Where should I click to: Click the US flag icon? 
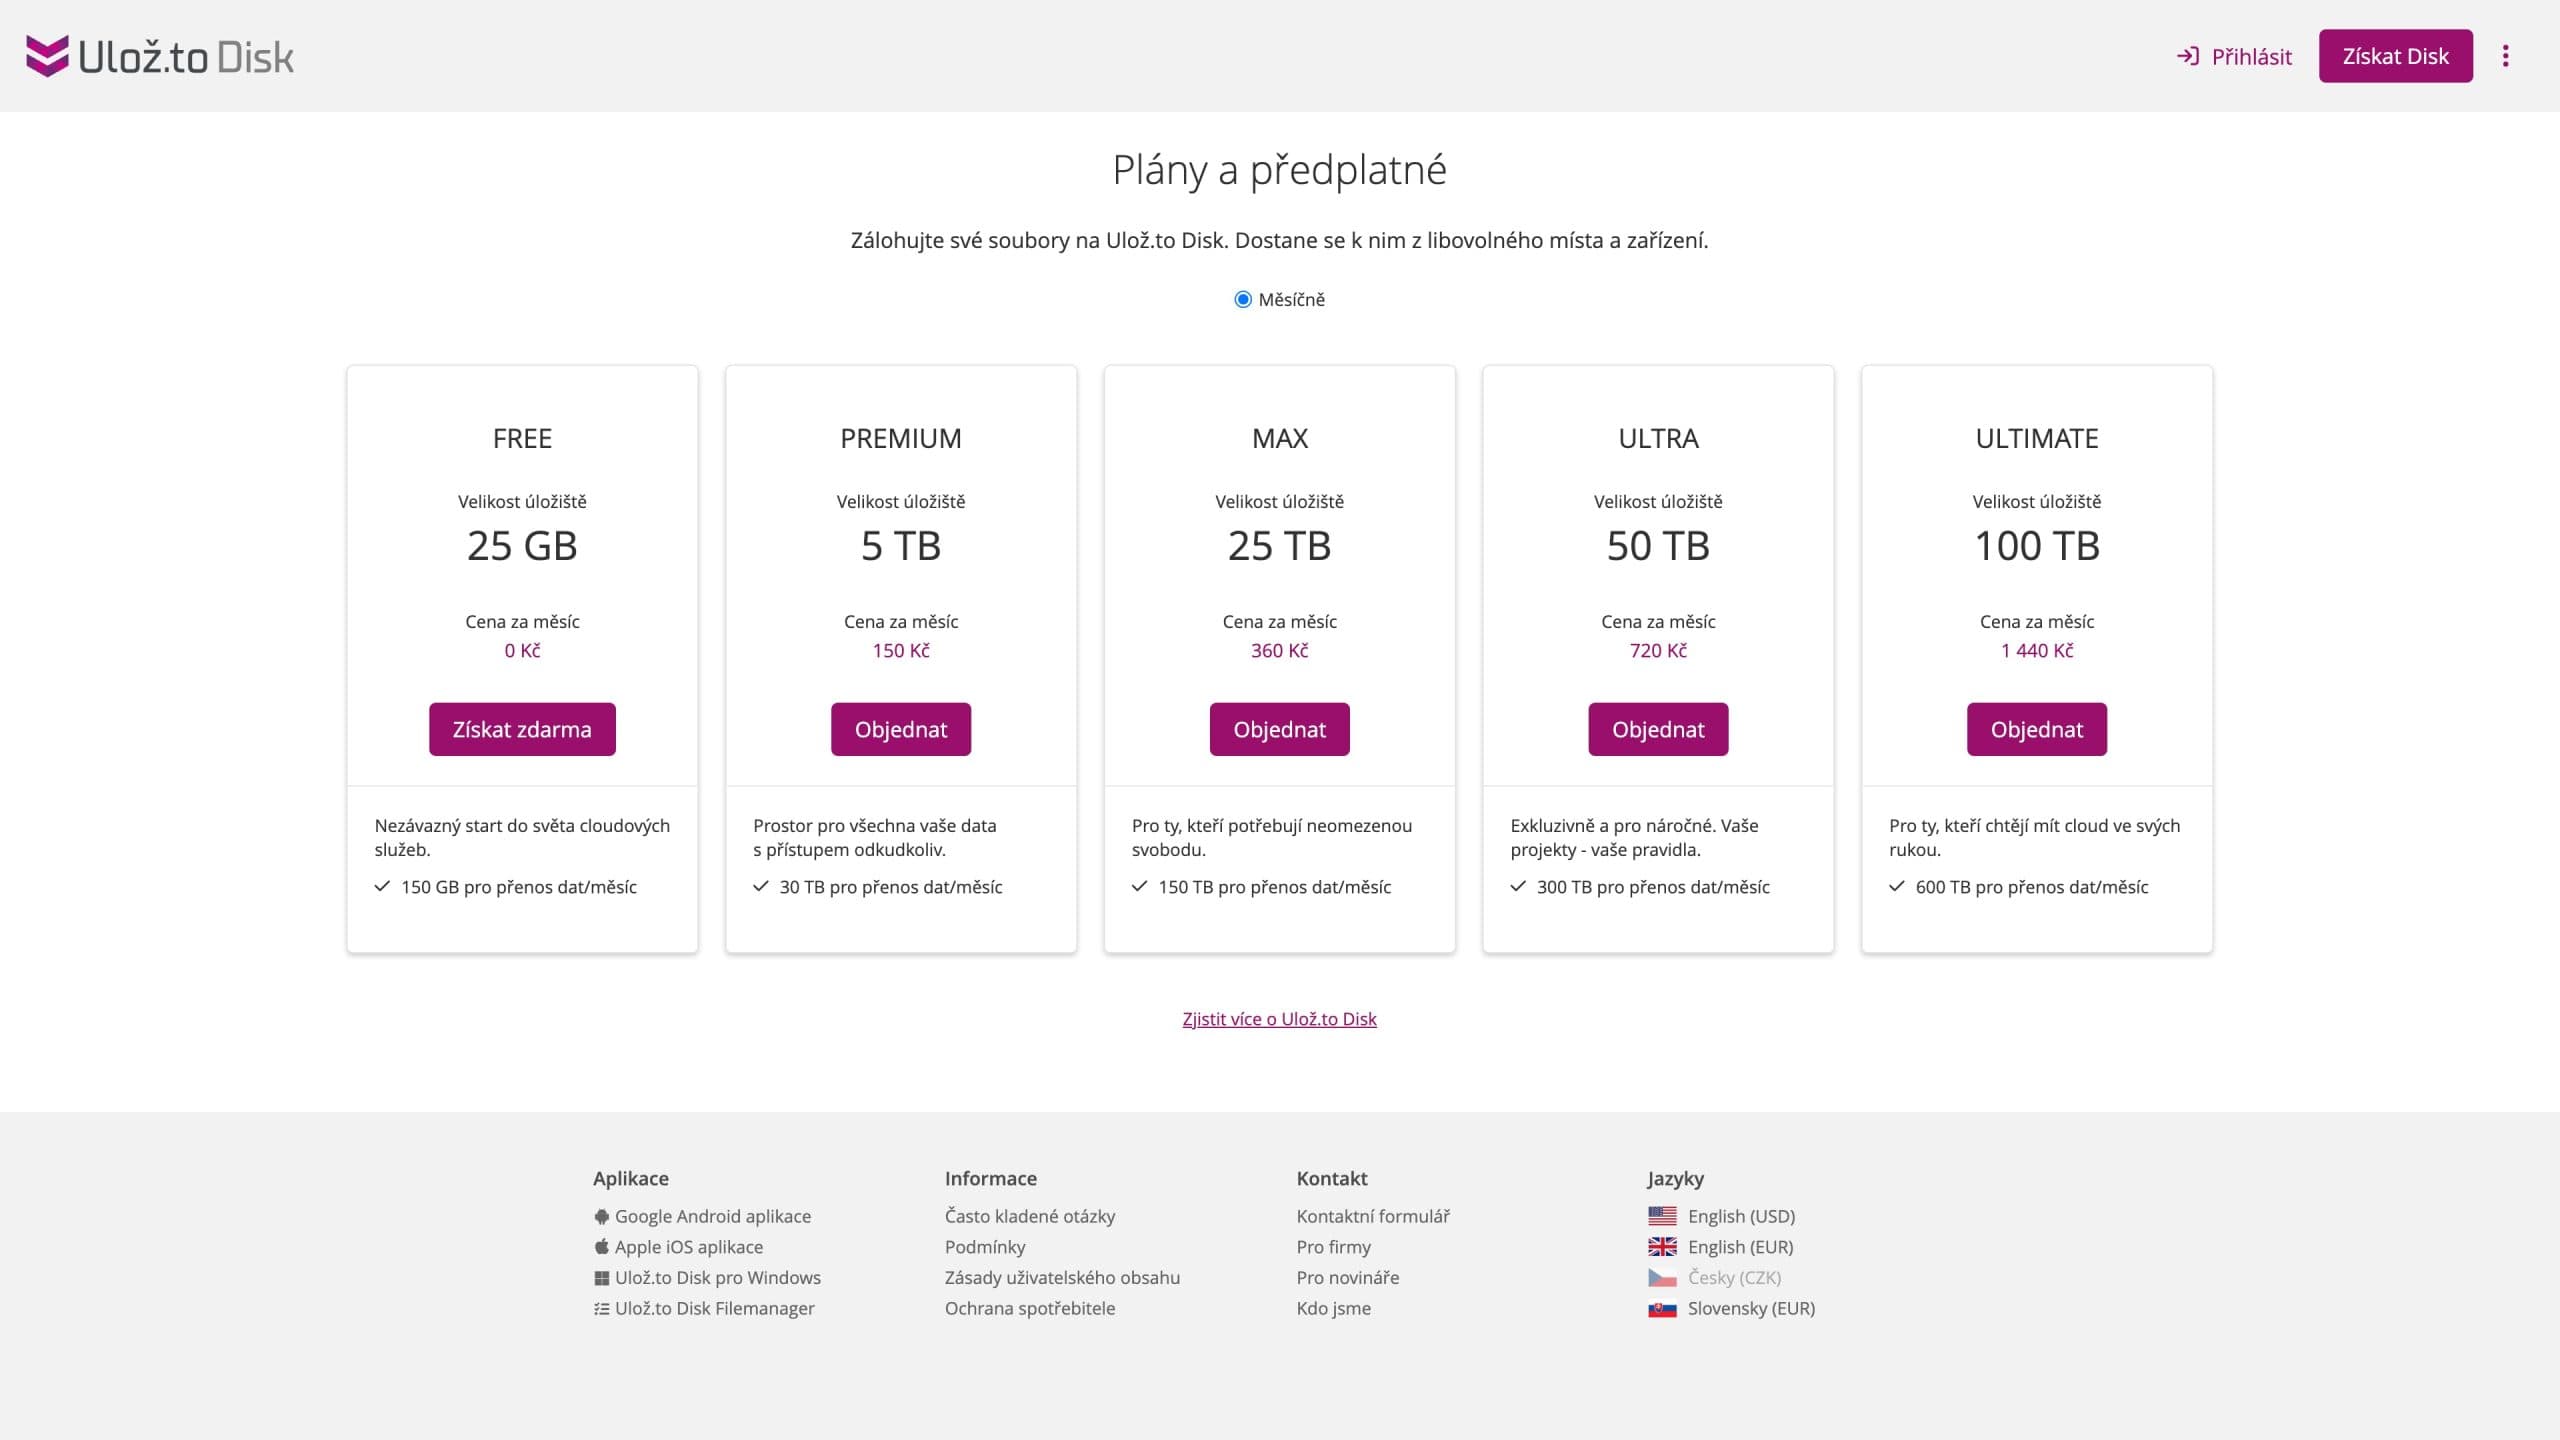(1662, 1216)
